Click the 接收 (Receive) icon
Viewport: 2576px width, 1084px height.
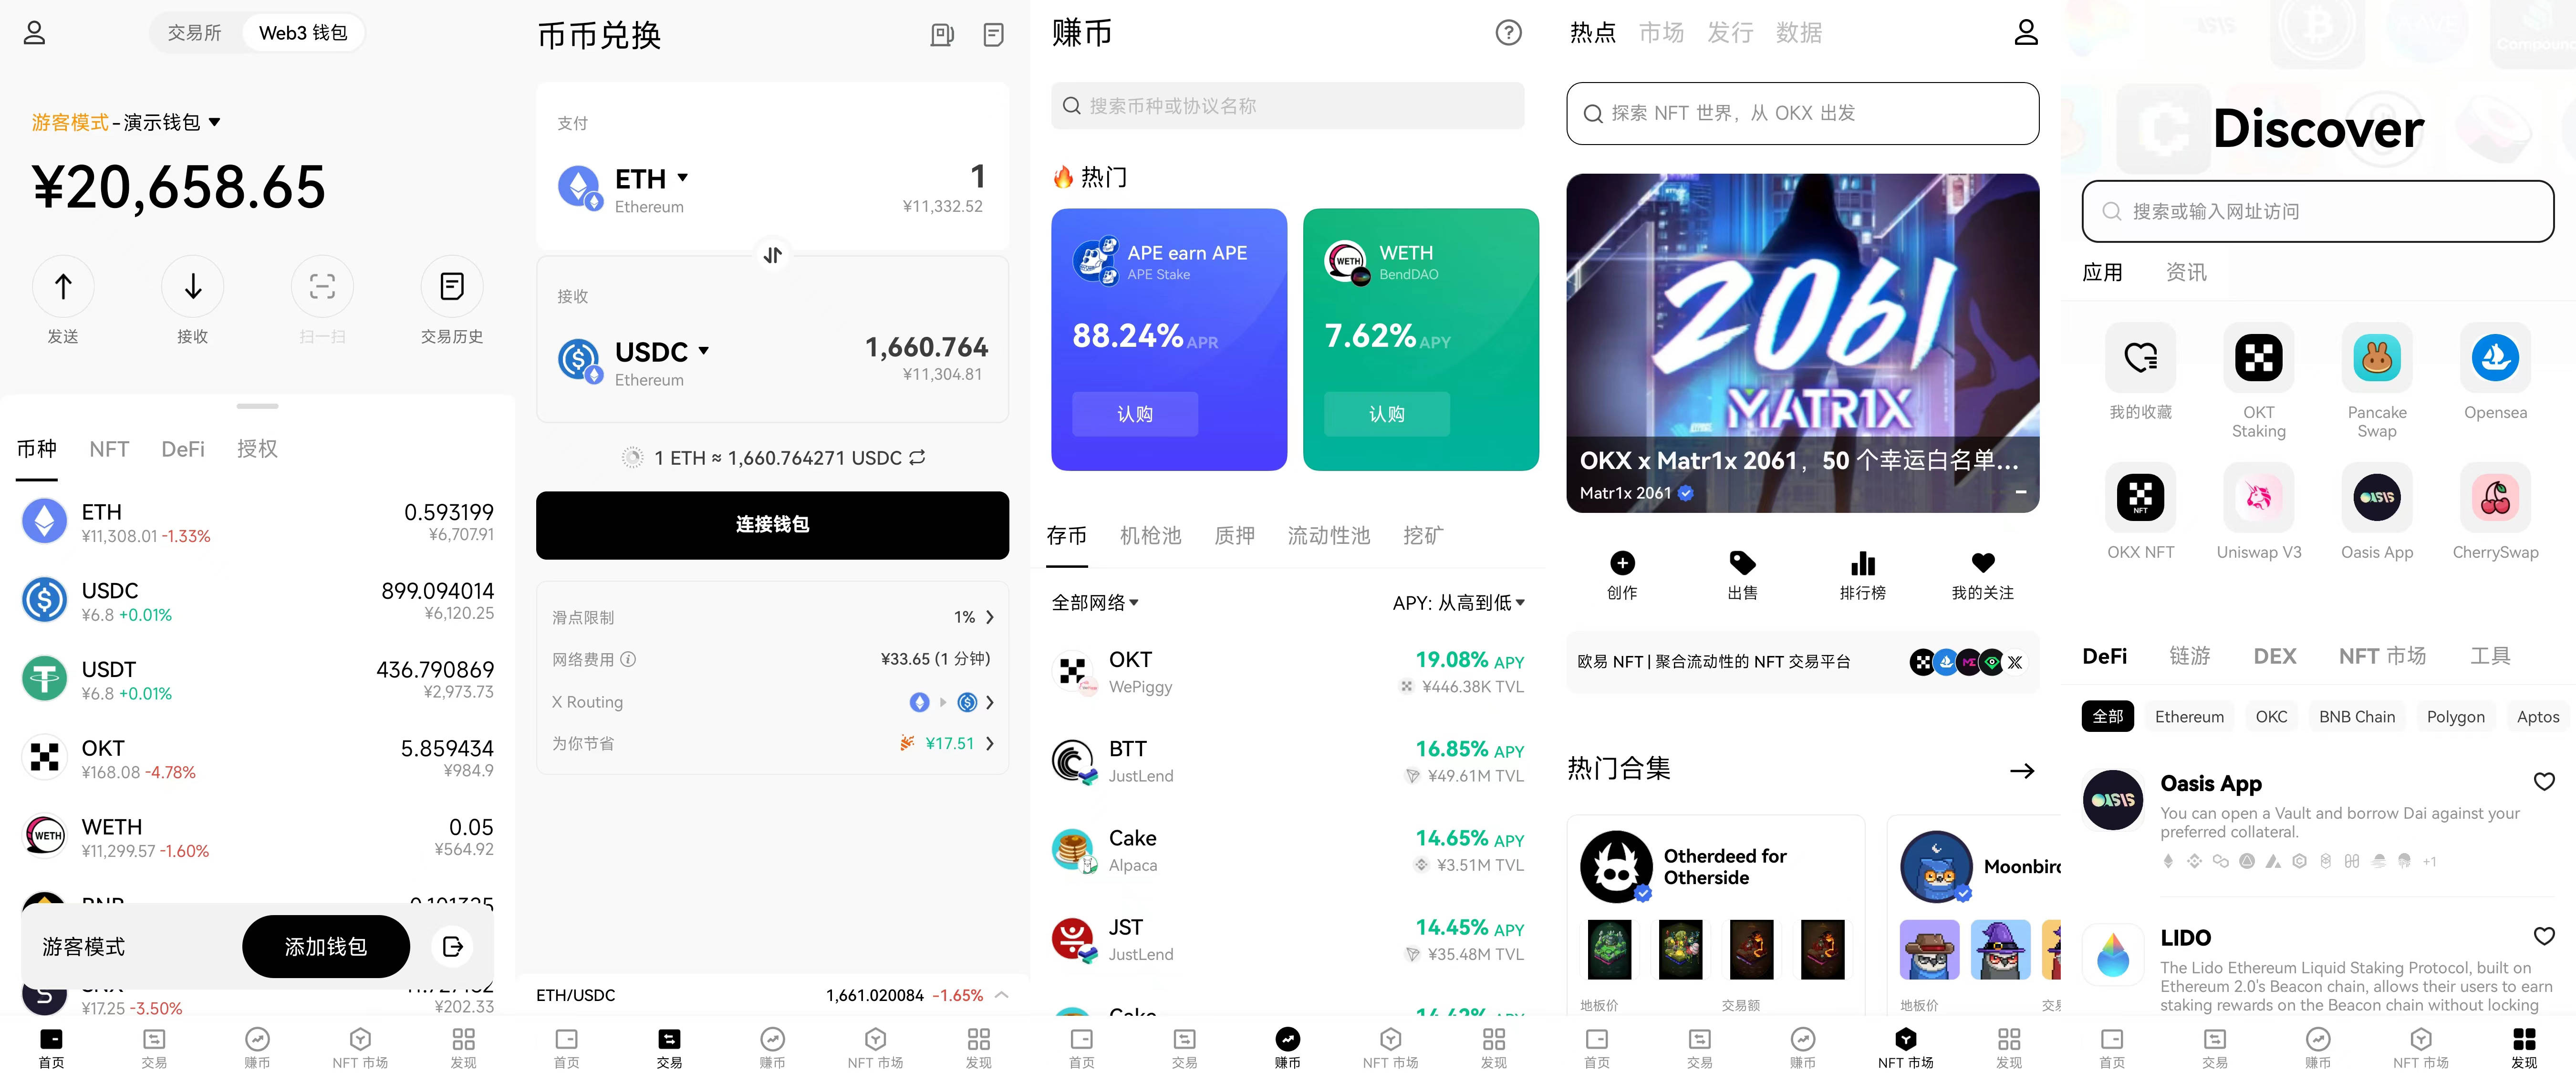point(192,287)
